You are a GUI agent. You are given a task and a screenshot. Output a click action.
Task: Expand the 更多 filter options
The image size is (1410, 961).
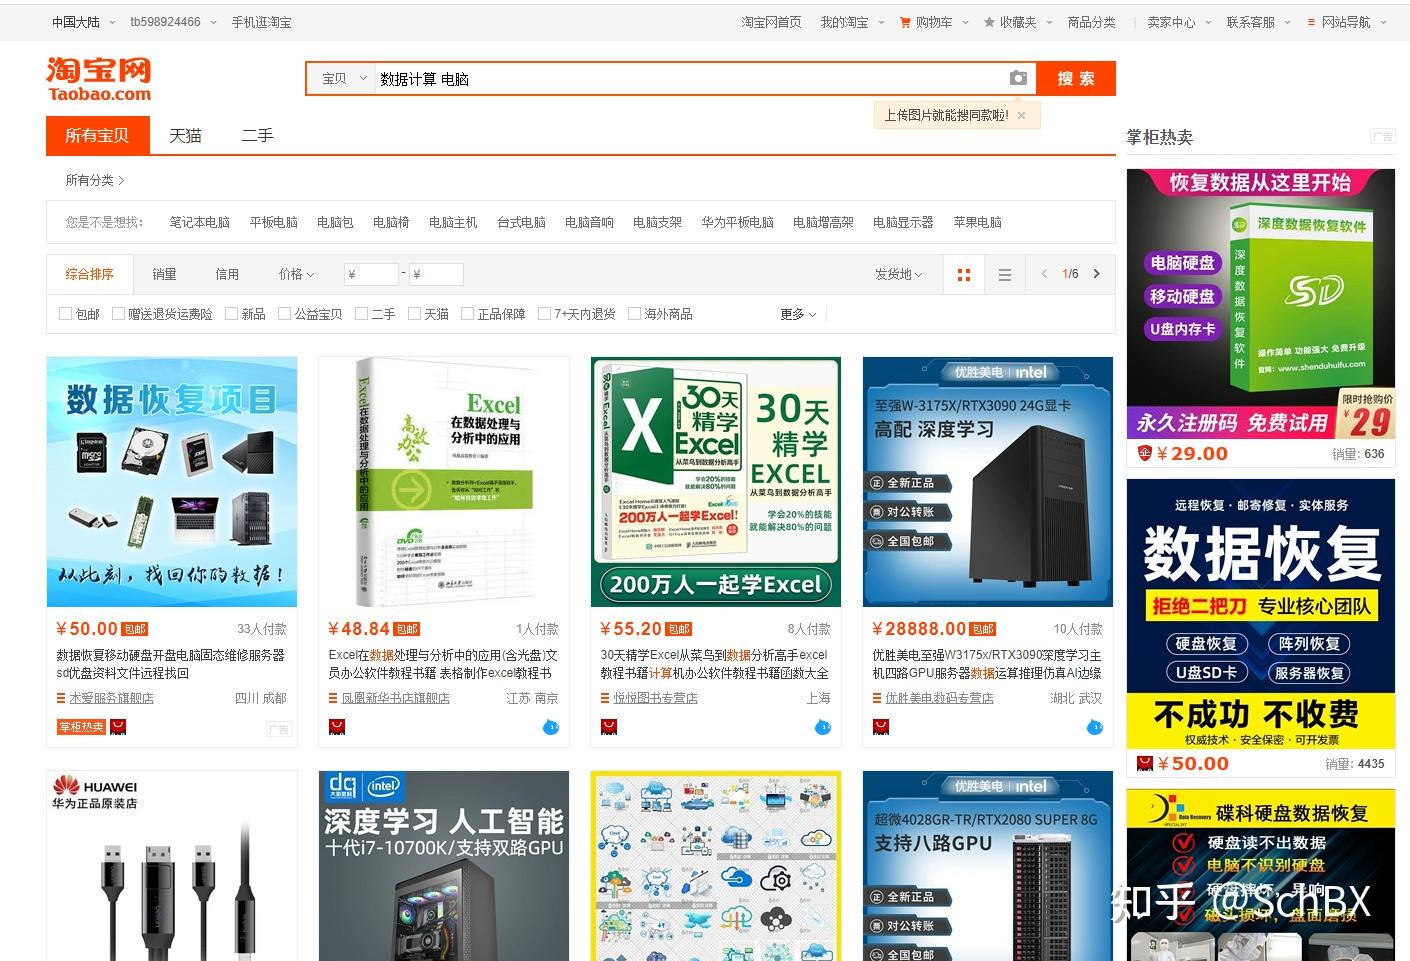[x=798, y=314]
